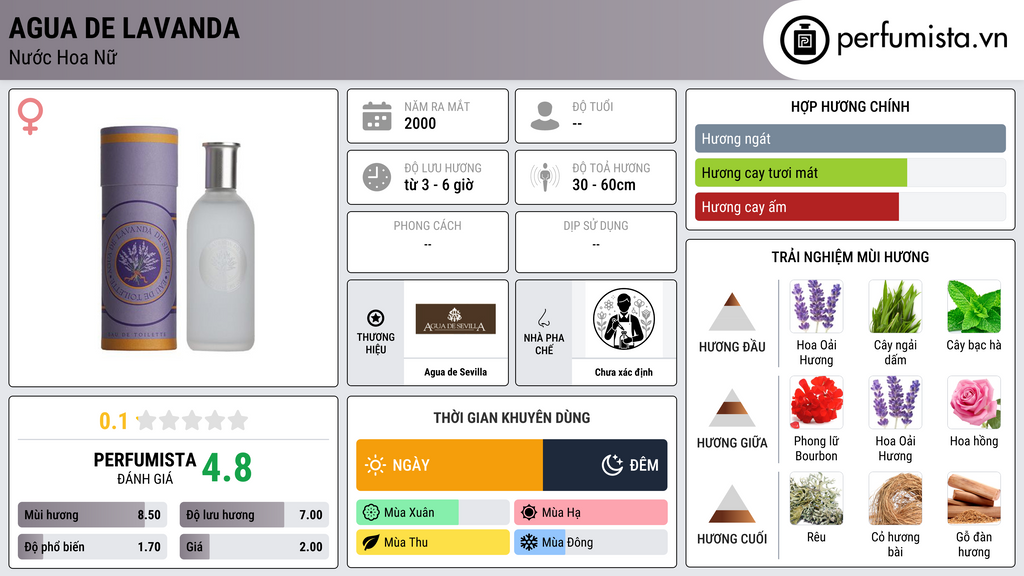This screenshot has width=1024, height=576.
Task: Click the Mùa Hạ season bar
Action: click(590, 513)
